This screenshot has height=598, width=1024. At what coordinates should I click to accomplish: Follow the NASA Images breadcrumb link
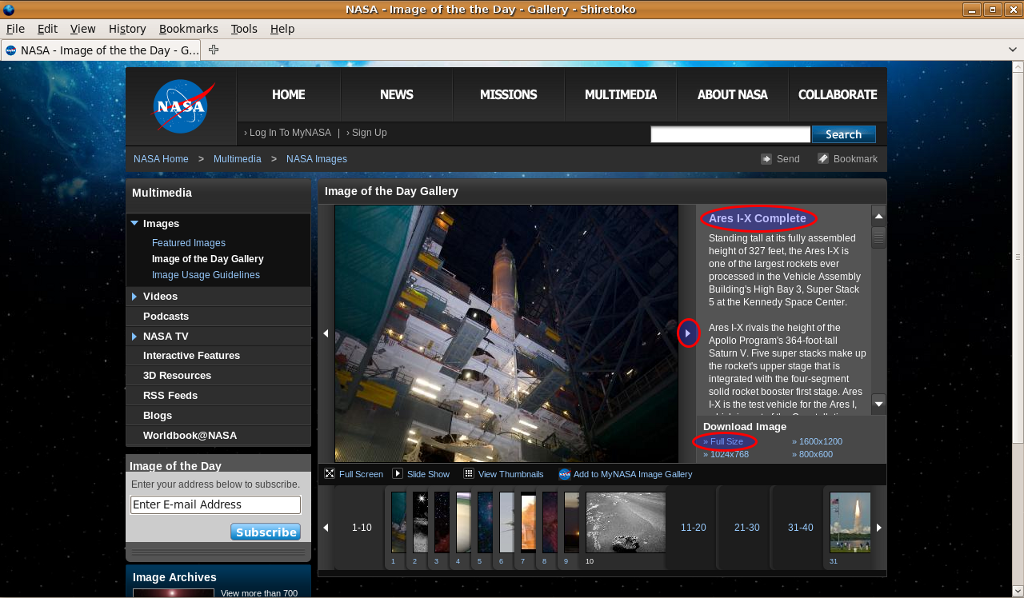pyautogui.click(x=317, y=159)
